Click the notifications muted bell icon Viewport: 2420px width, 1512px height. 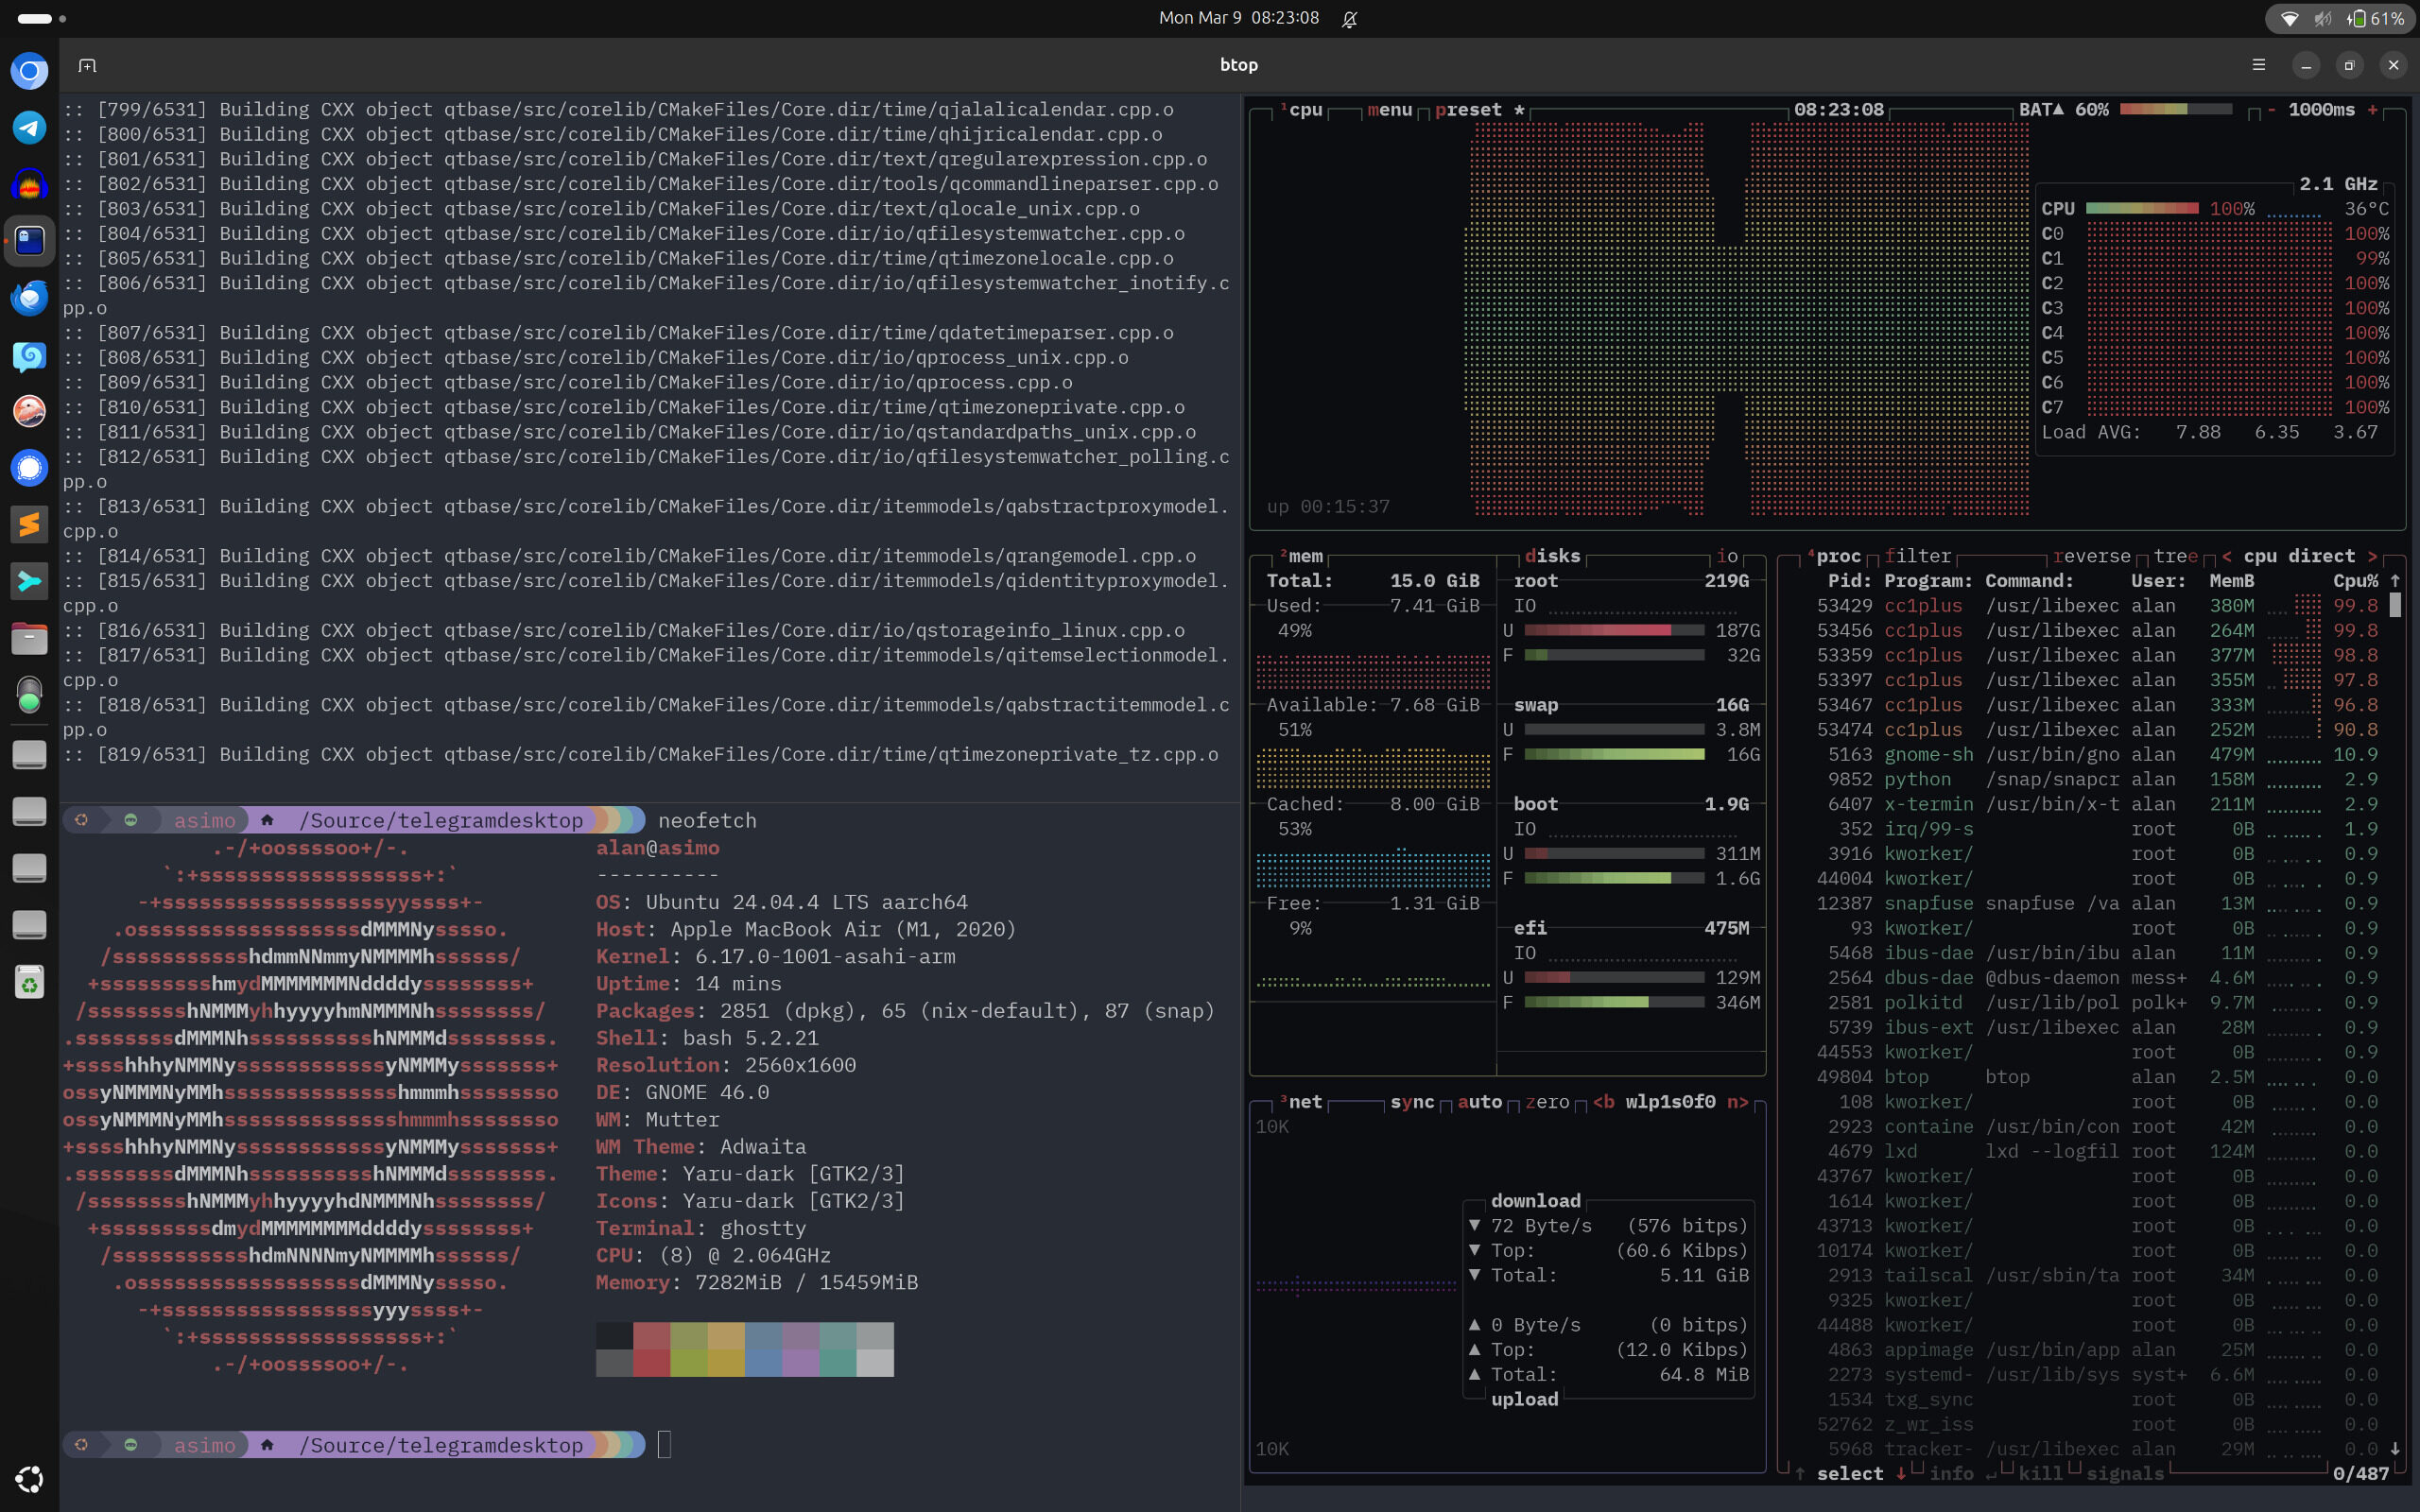(x=1349, y=19)
